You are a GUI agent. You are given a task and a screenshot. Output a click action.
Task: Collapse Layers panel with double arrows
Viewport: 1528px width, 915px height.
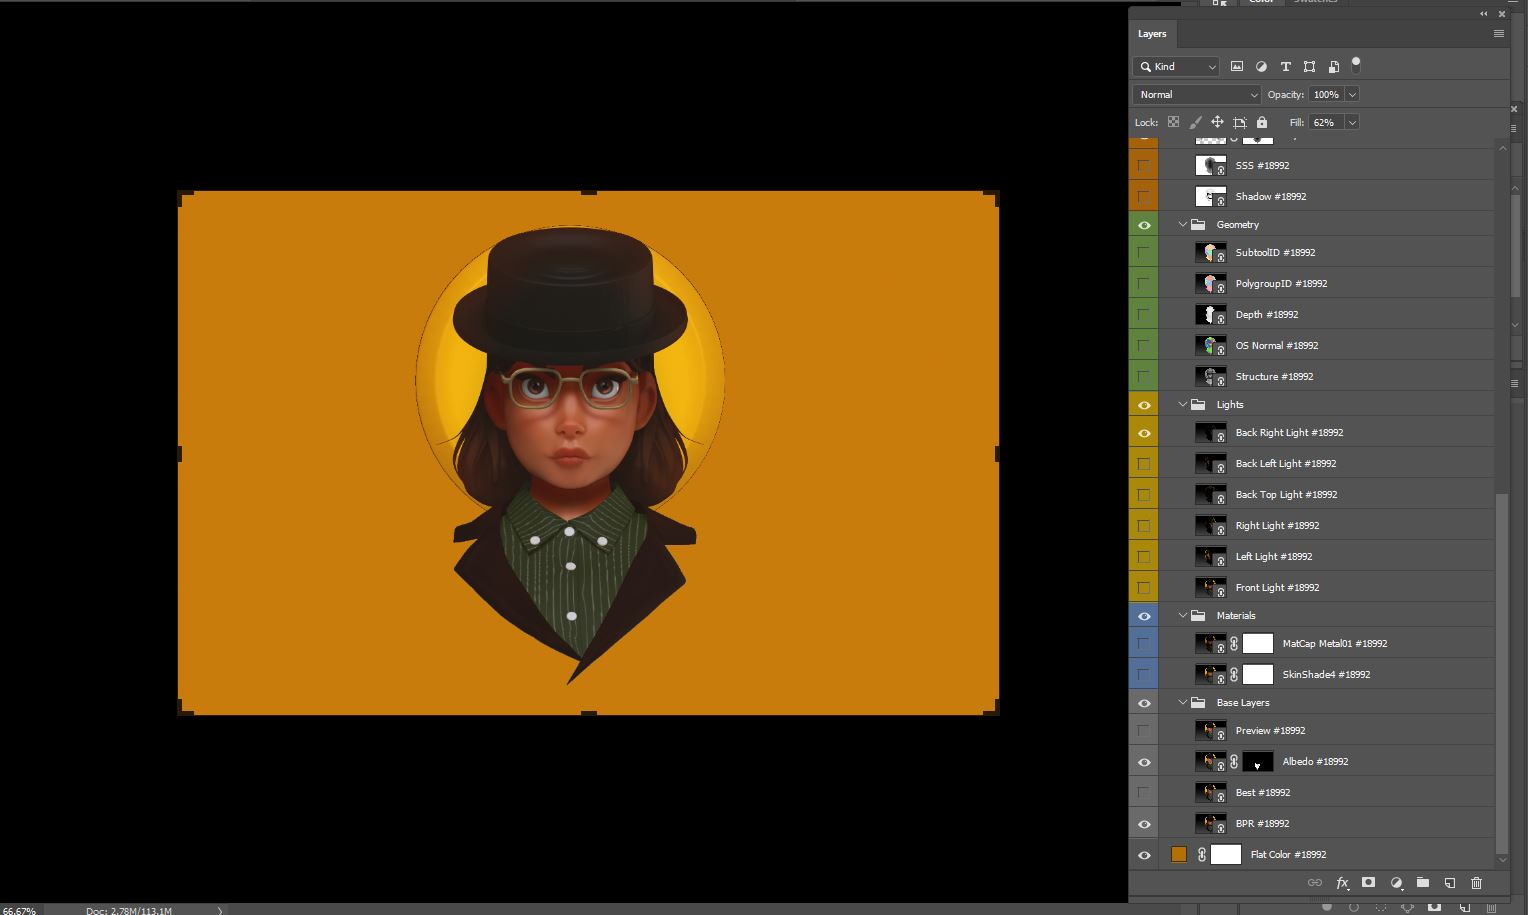1483,14
